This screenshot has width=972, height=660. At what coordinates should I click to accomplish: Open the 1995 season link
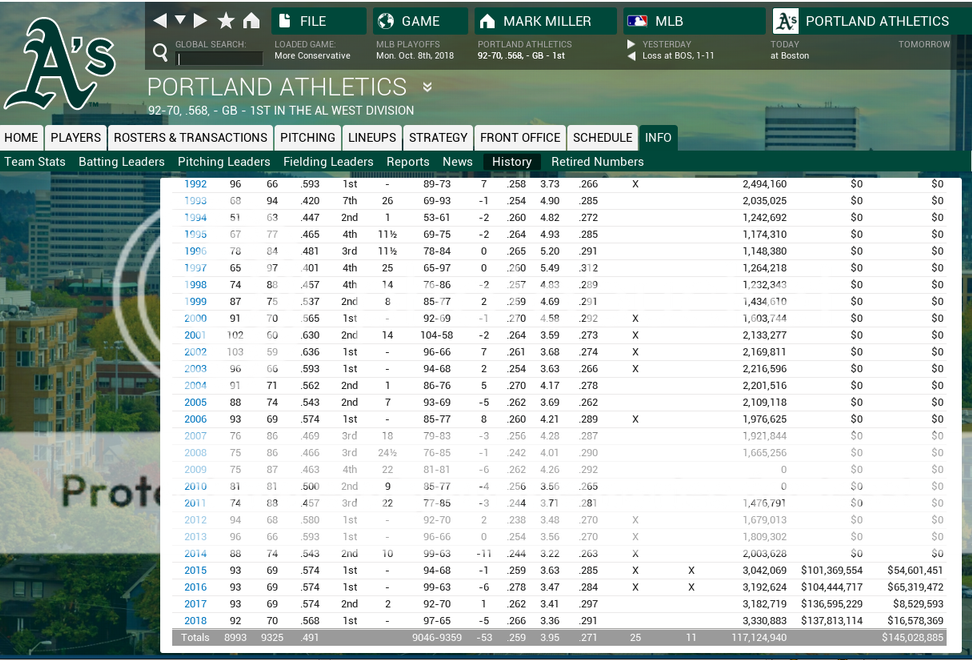[195, 234]
